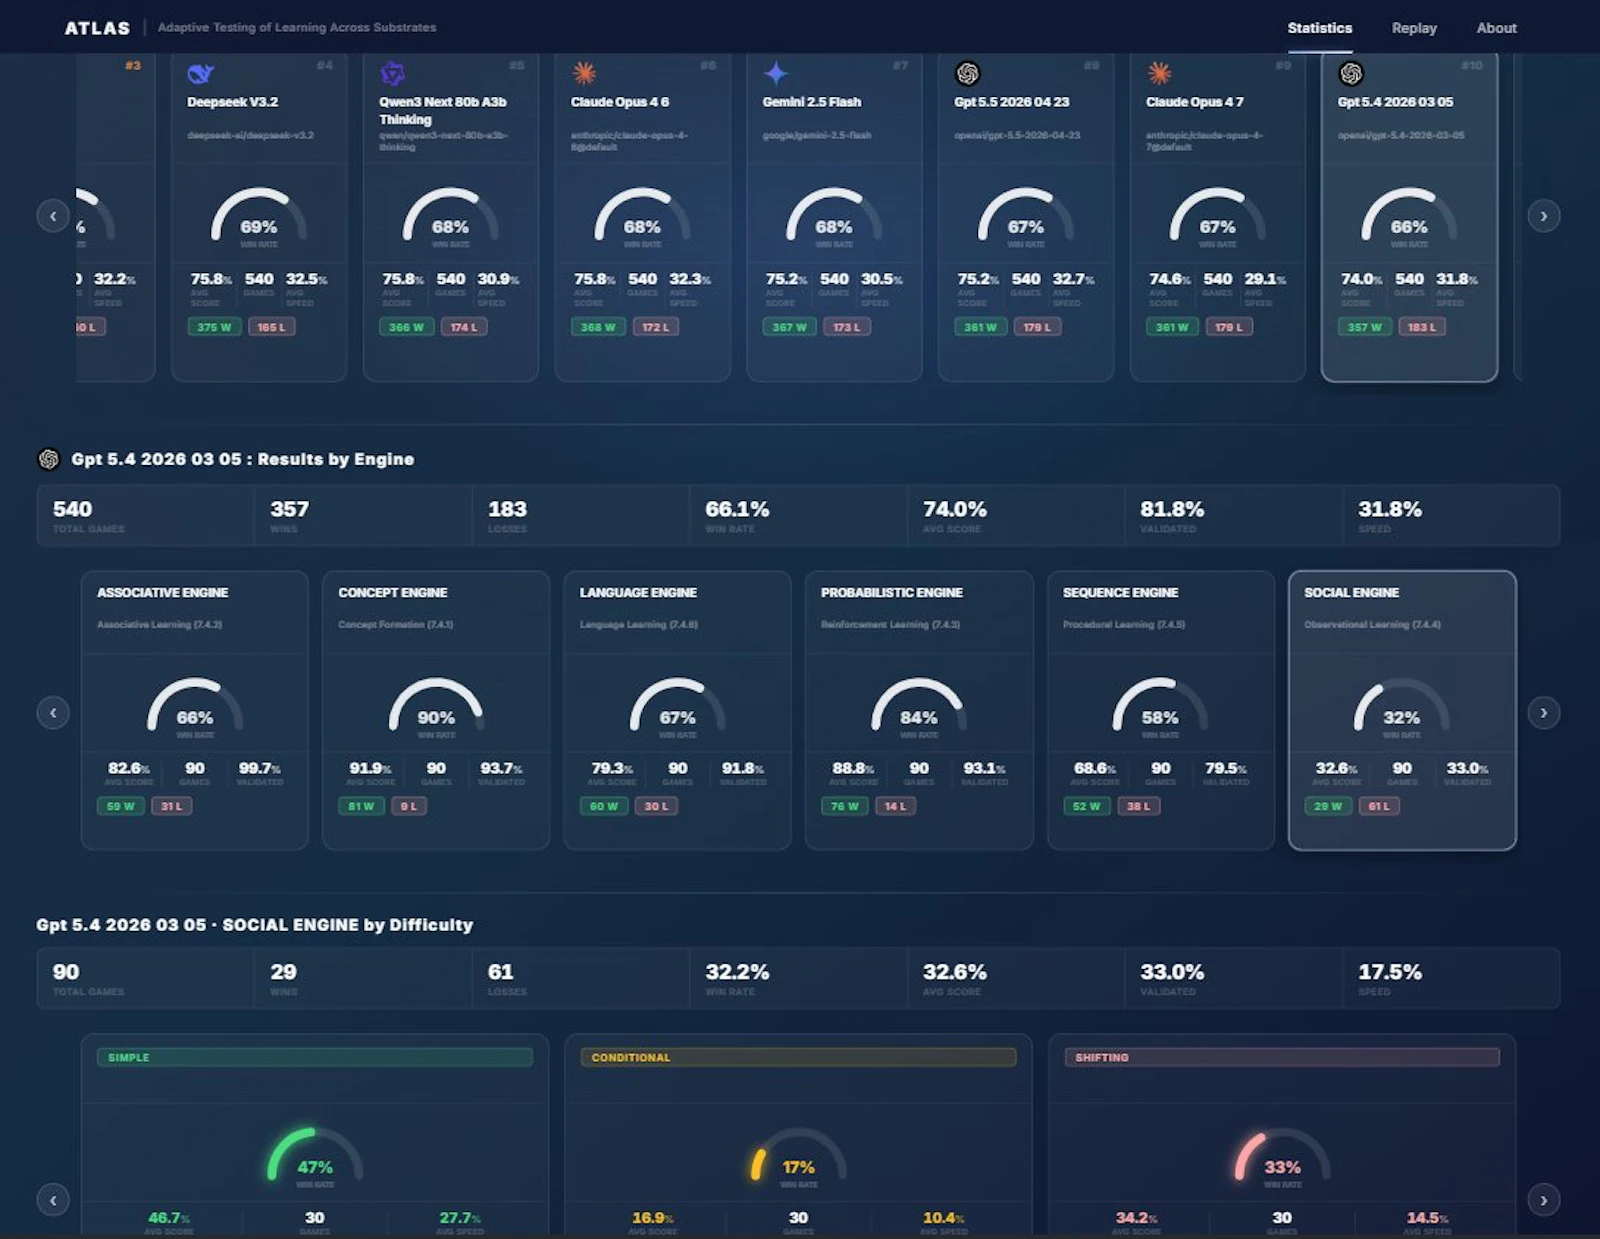Click left arrow of engine carousel
This screenshot has height=1239, width=1600.
pyautogui.click(x=53, y=713)
